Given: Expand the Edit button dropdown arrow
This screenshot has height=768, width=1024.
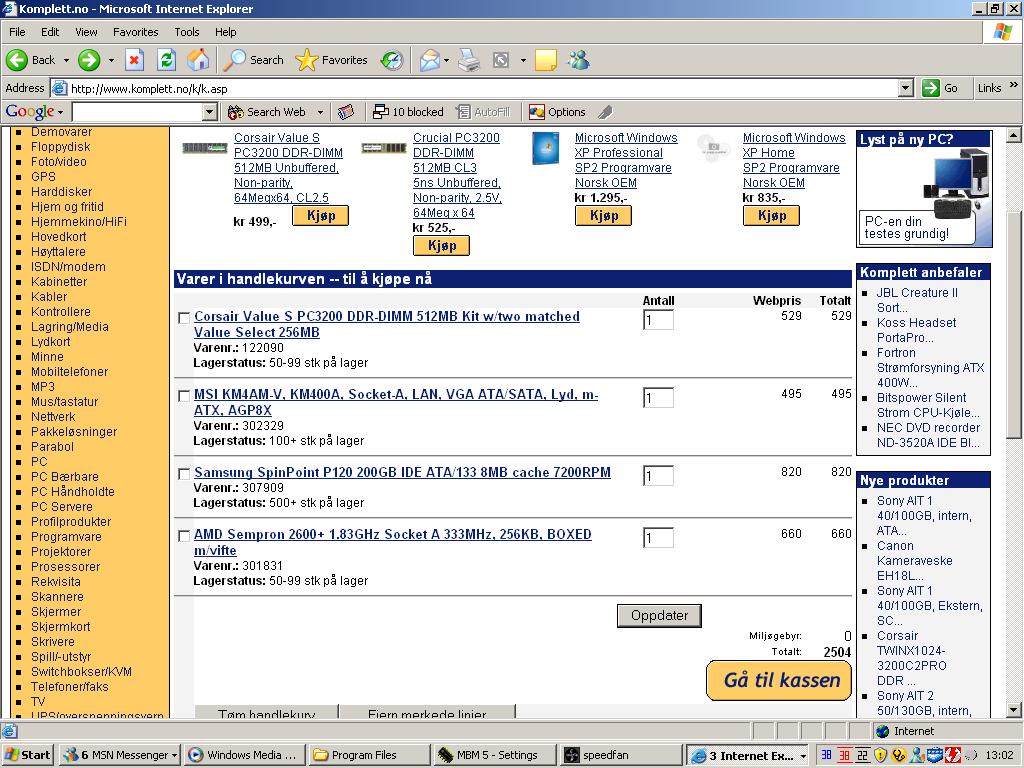Looking at the screenshot, I should 523,60.
